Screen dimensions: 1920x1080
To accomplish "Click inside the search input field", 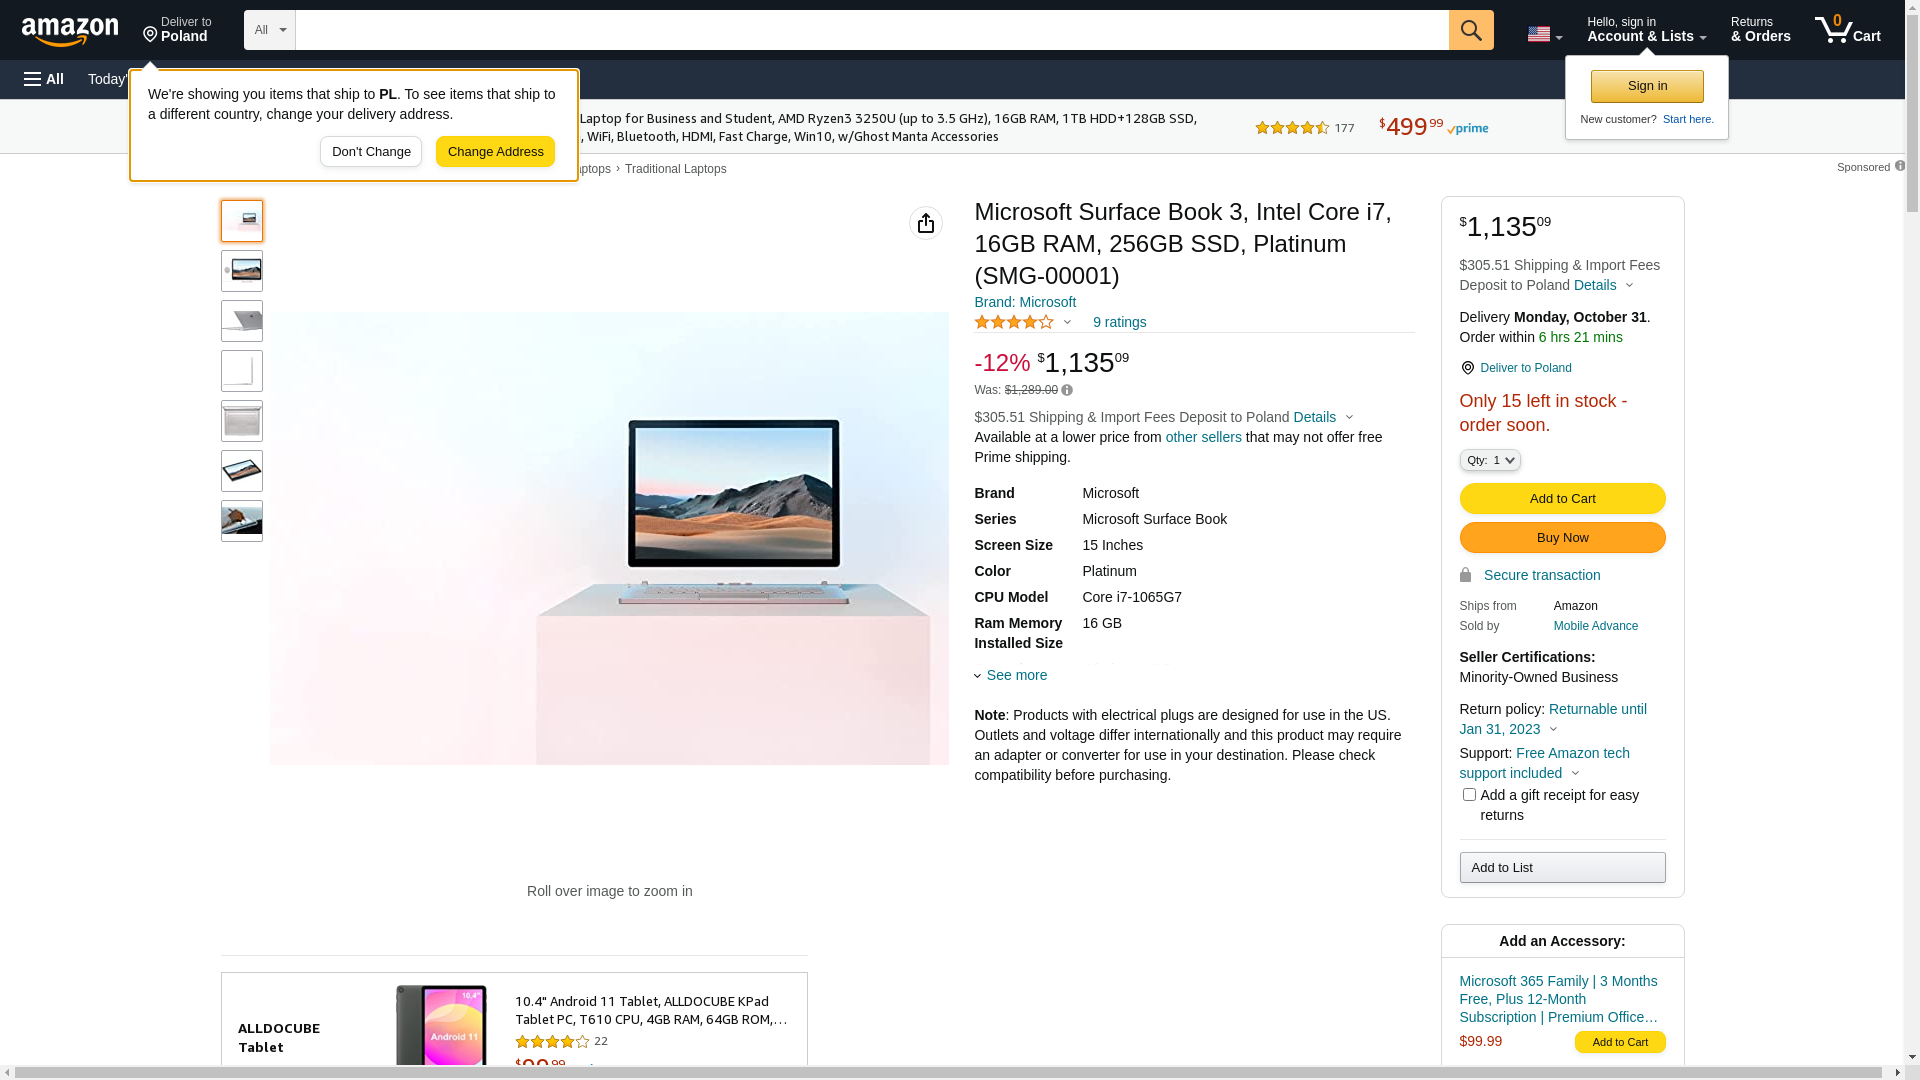I will click(870, 30).
